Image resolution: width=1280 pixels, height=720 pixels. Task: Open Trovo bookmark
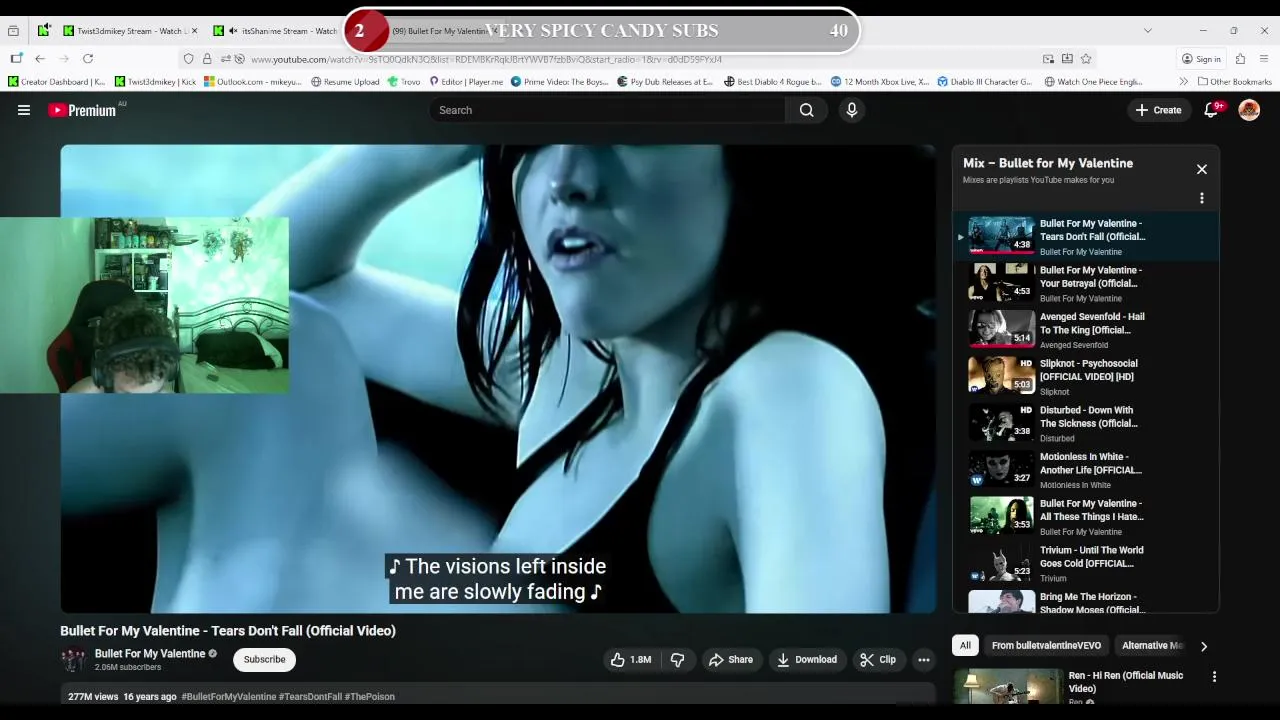point(404,82)
